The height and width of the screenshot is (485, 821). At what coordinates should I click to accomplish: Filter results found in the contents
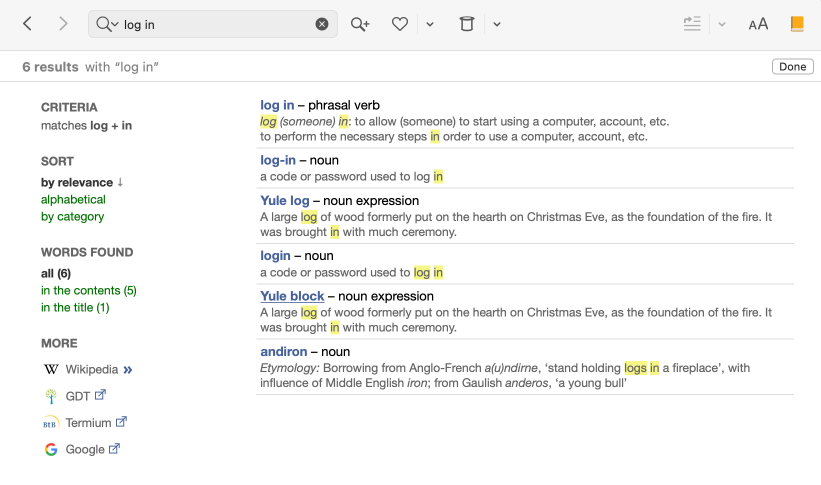click(x=88, y=291)
